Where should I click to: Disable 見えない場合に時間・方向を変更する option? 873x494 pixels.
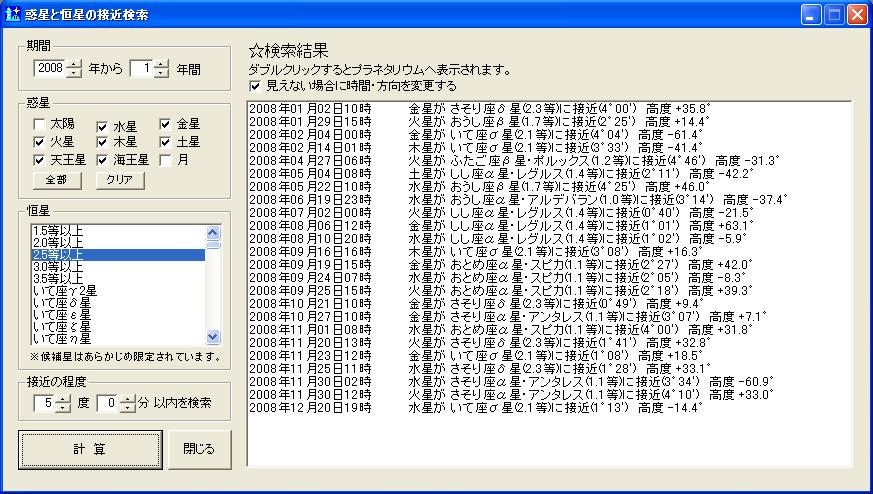tap(255, 86)
